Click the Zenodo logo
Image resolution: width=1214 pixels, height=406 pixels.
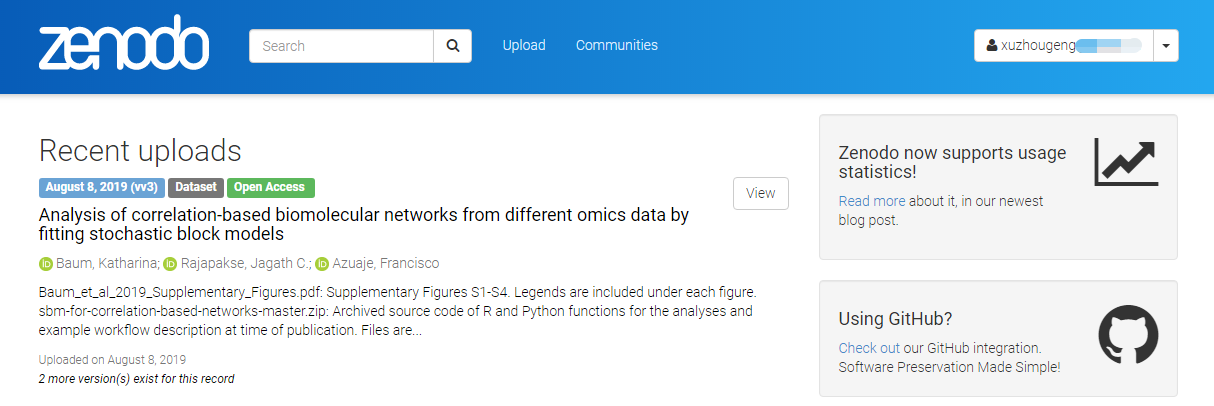[x=124, y=44]
